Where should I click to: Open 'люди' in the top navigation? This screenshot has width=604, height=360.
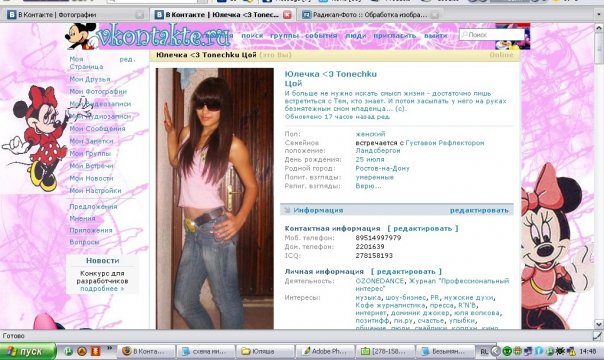click(356, 35)
